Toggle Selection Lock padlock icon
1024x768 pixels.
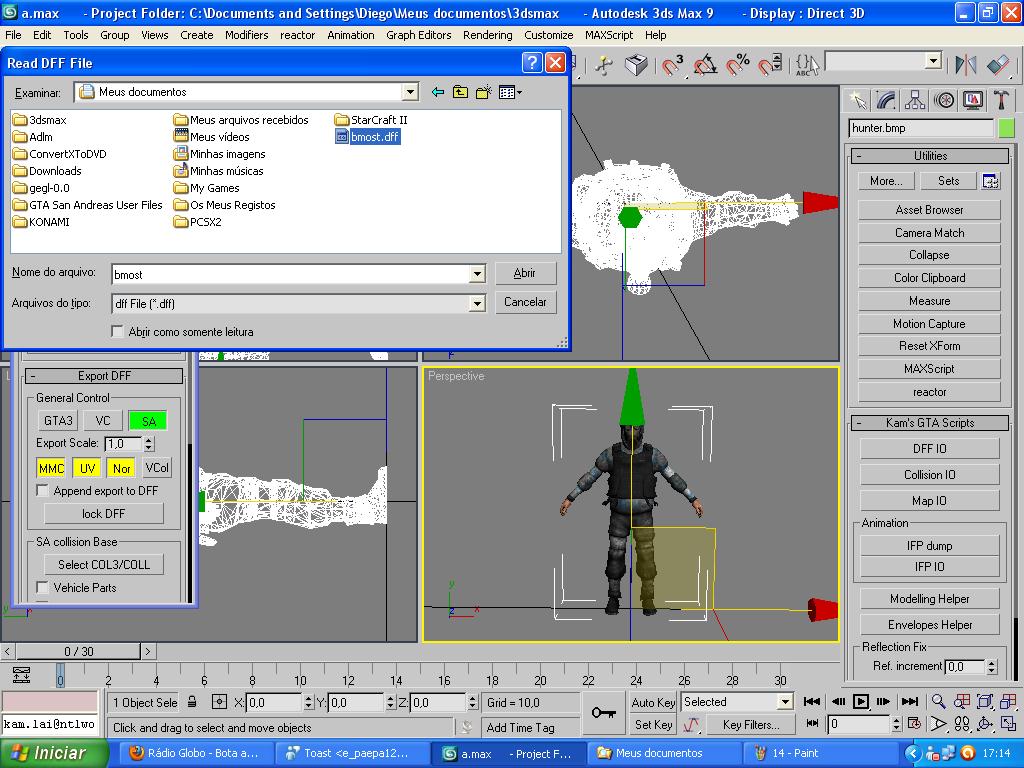(x=192, y=702)
